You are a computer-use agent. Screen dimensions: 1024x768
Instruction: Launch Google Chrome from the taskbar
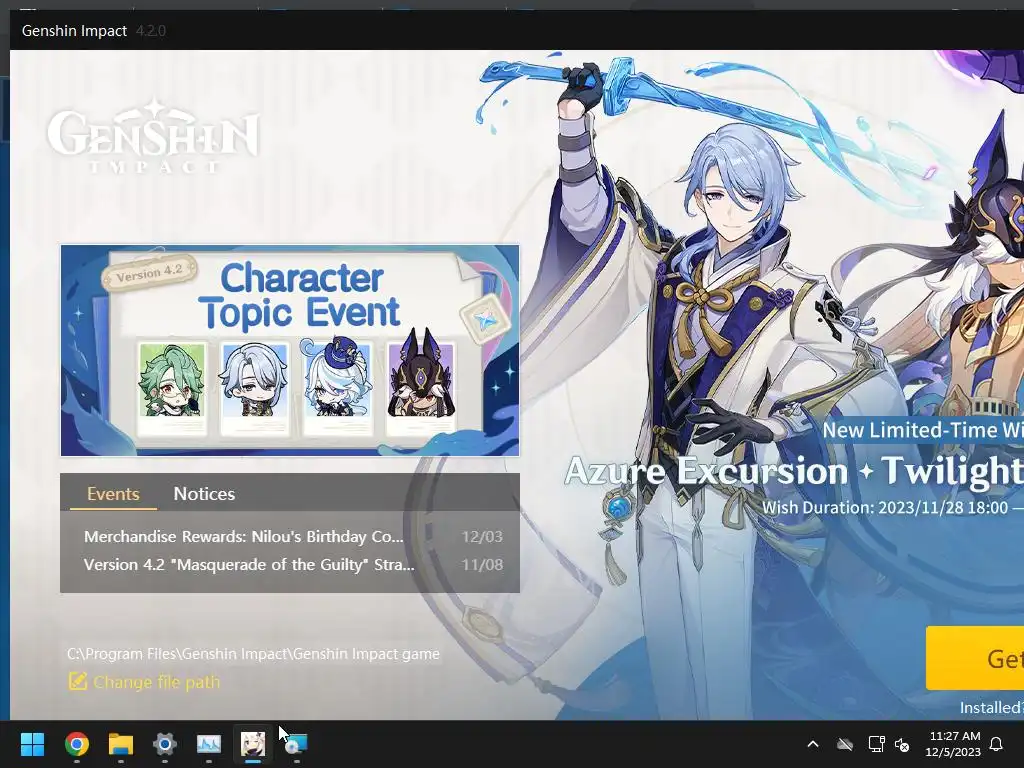point(76,744)
